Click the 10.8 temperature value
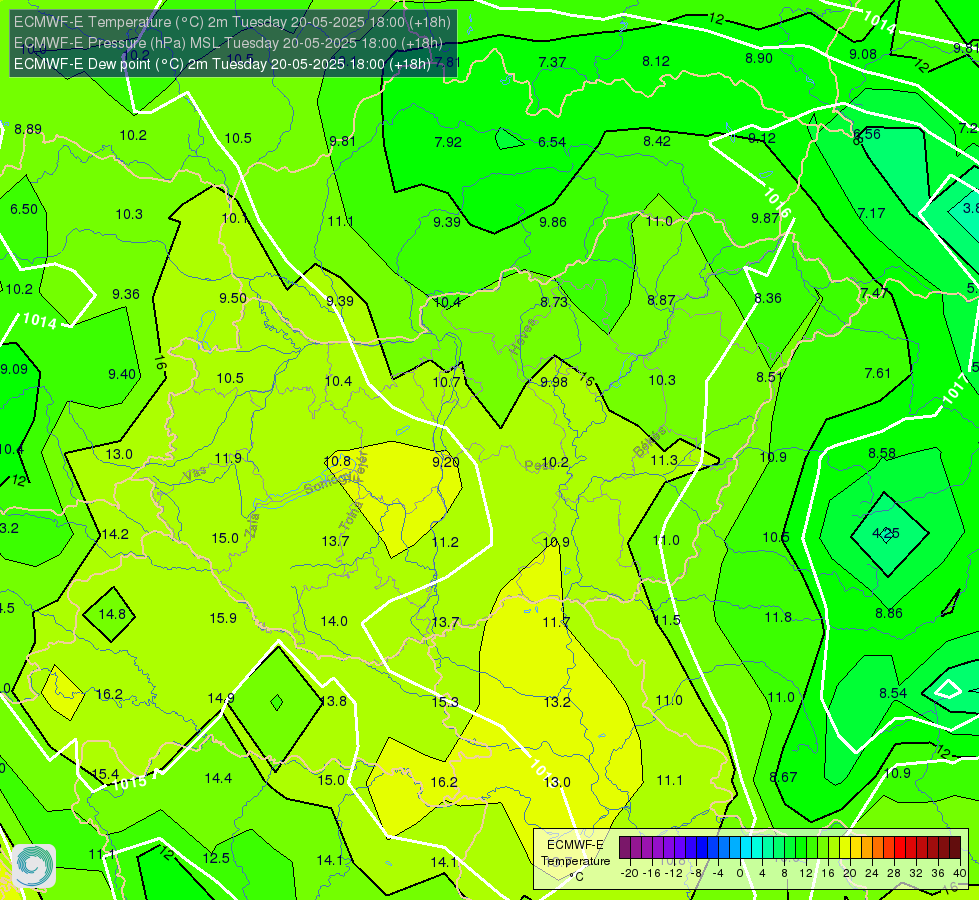Viewport: 979px width, 900px height. tap(337, 461)
